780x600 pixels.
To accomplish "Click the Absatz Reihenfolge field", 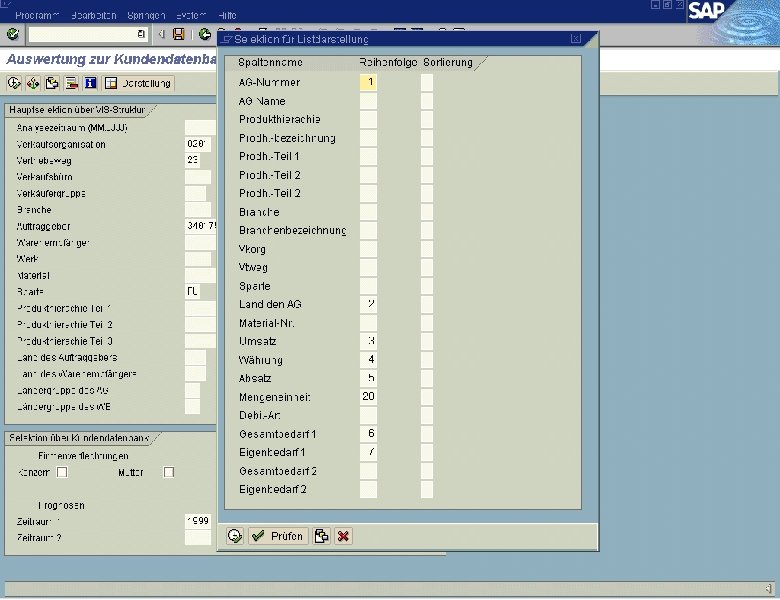I will pyautogui.click(x=368, y=378).
